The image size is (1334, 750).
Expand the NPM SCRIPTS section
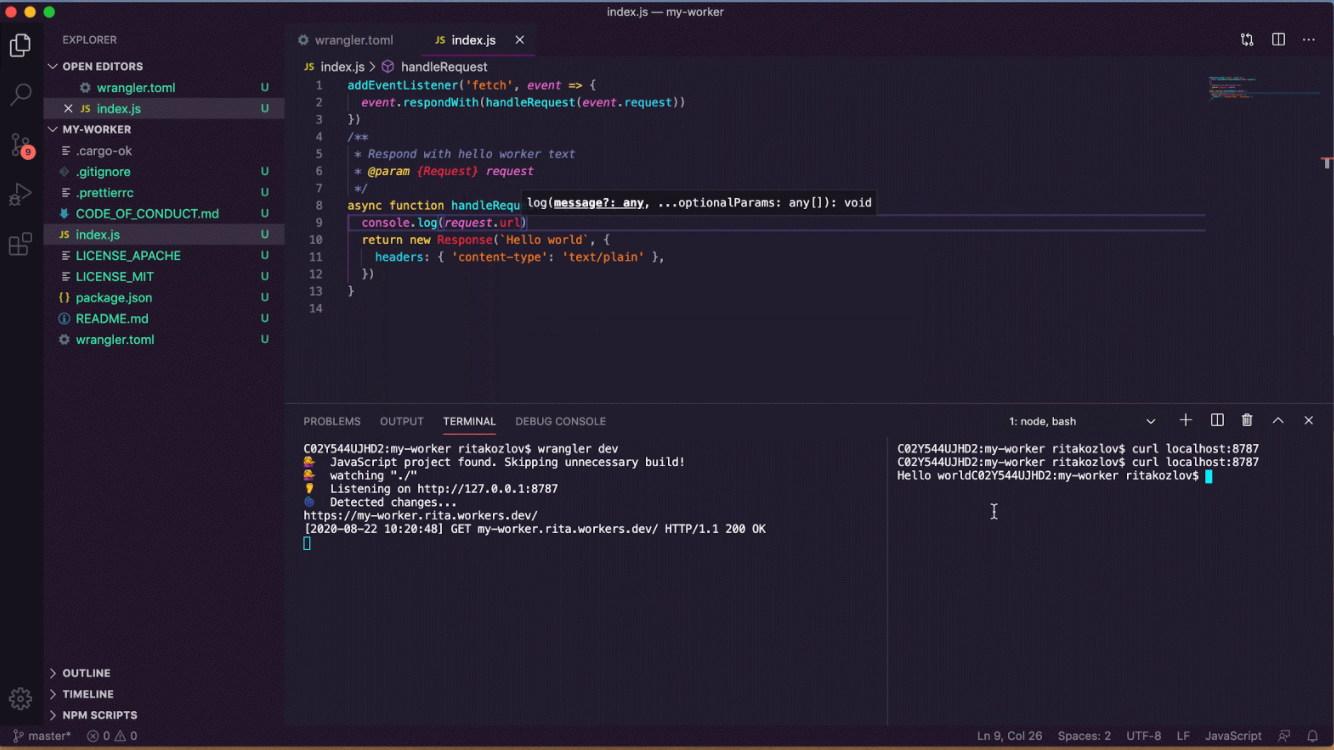[99, 715]
